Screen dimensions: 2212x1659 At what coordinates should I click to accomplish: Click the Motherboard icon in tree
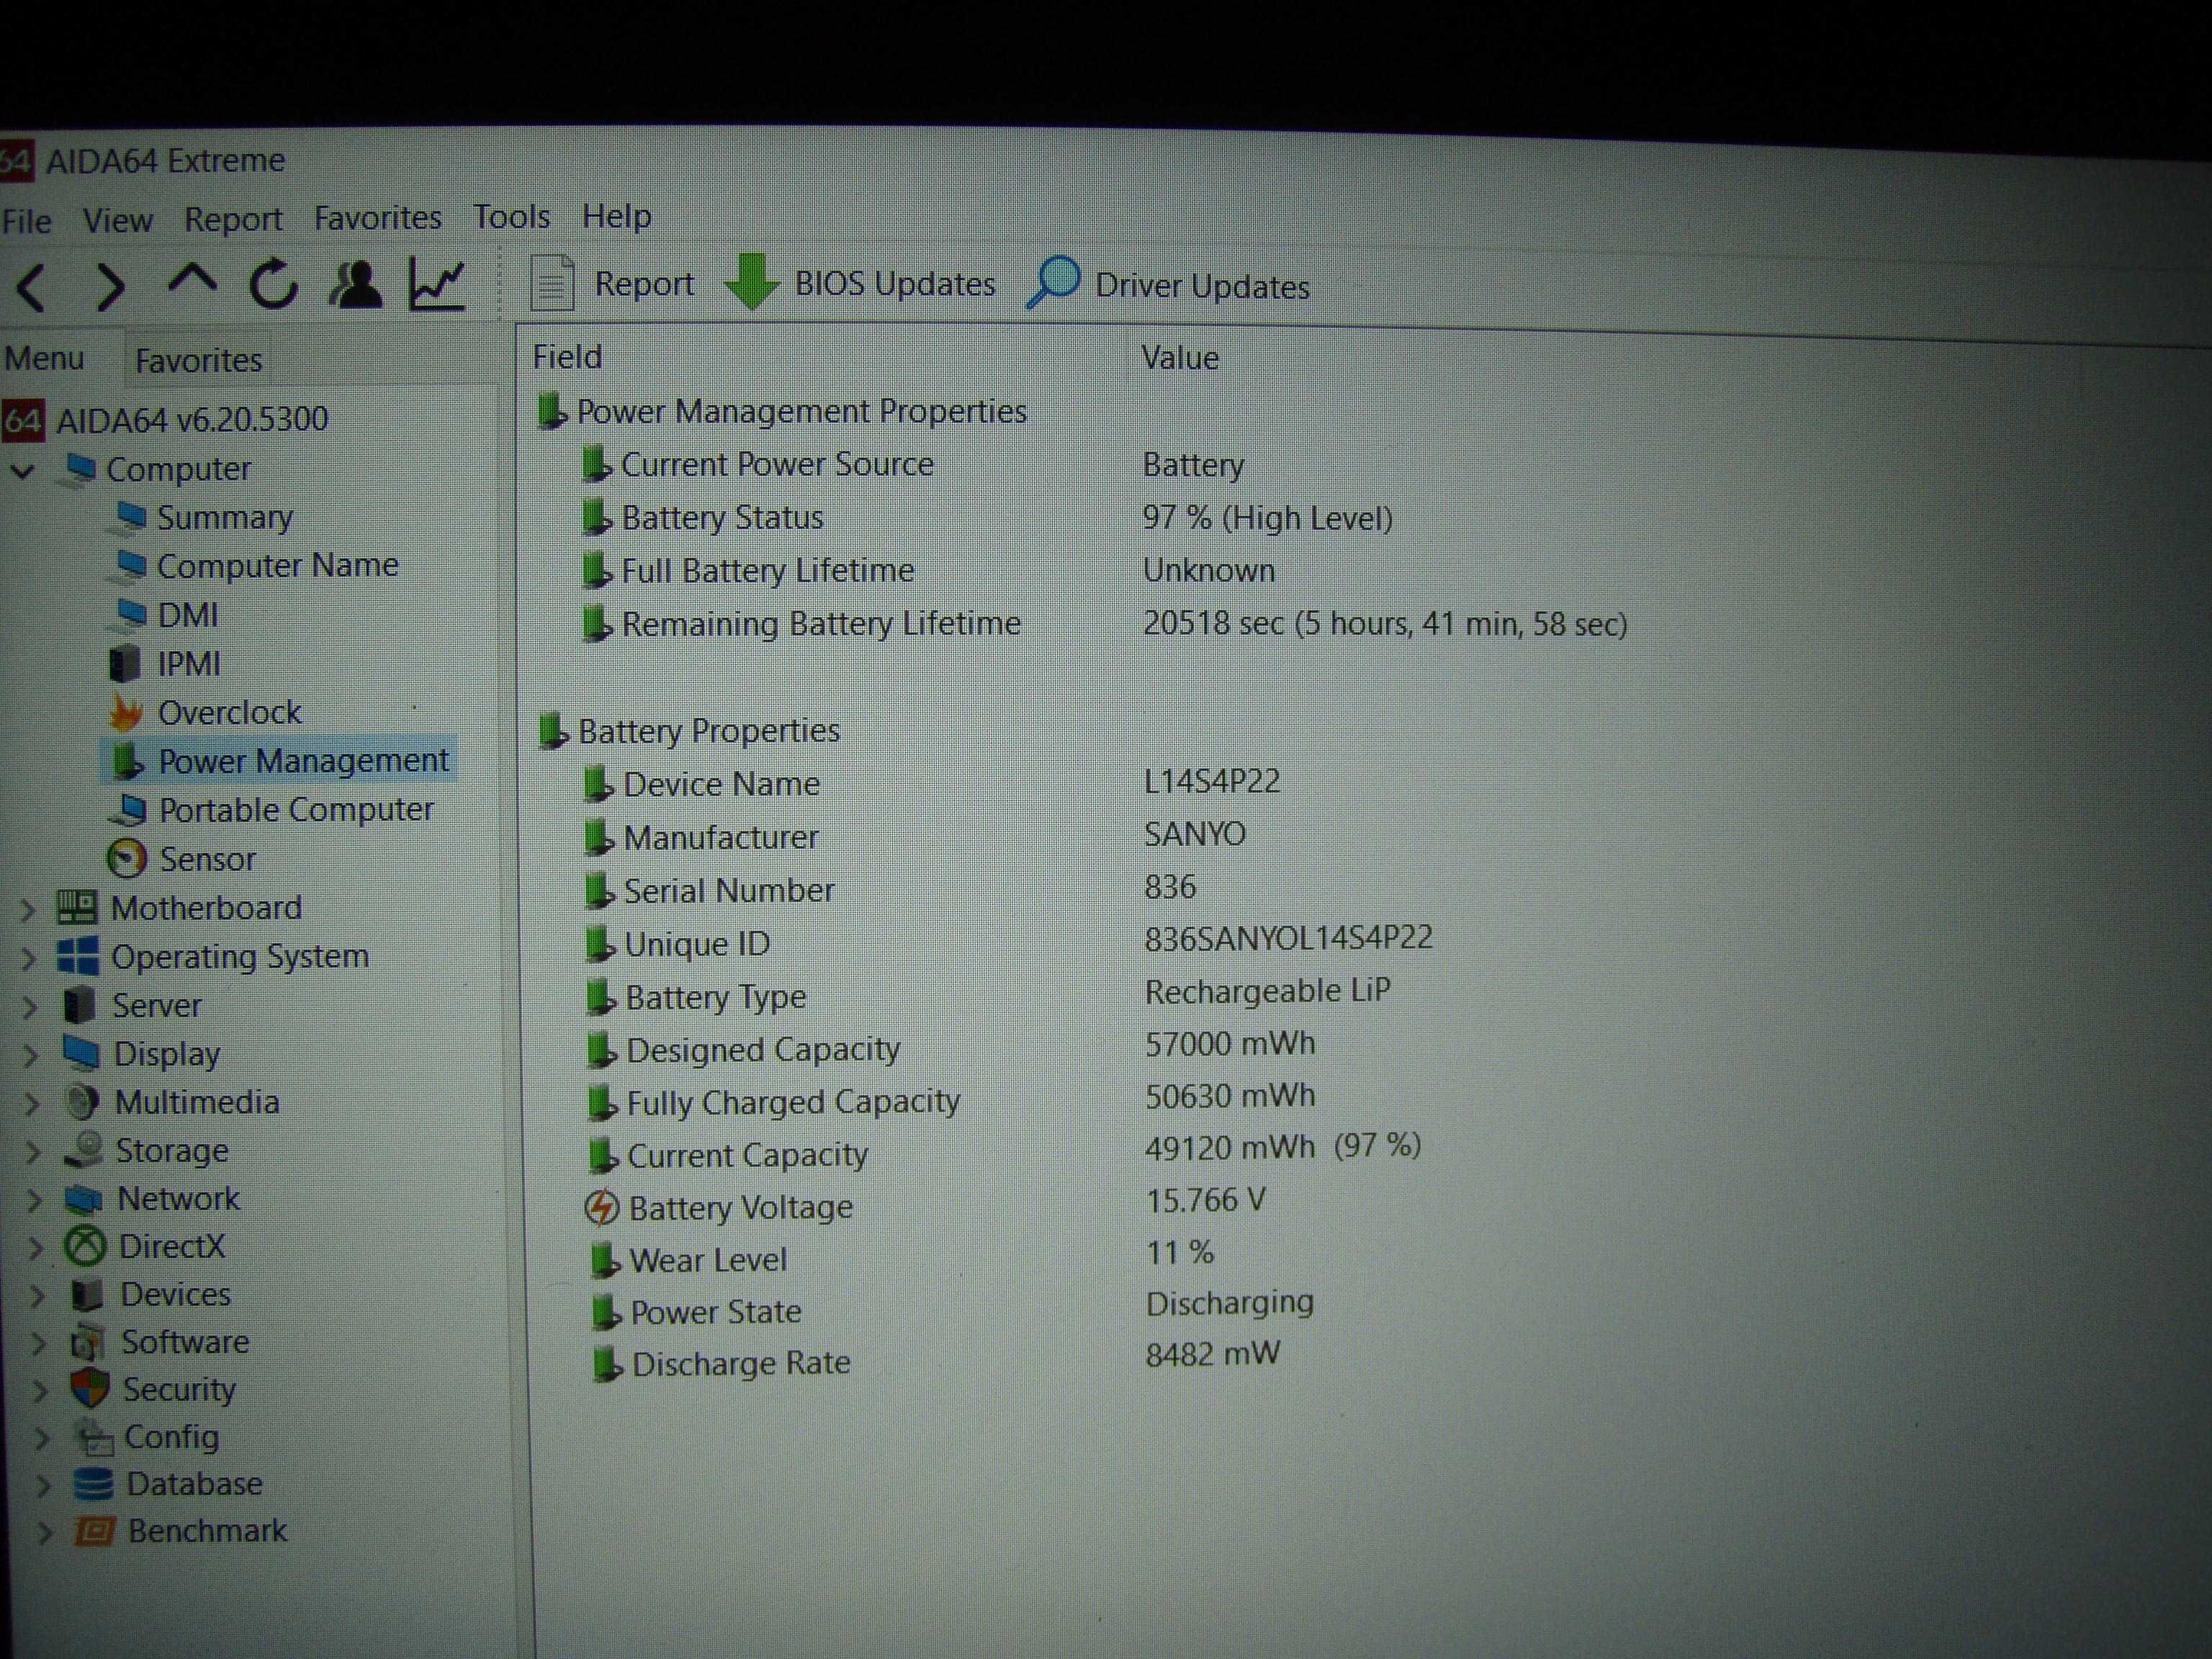coord(77,907)
